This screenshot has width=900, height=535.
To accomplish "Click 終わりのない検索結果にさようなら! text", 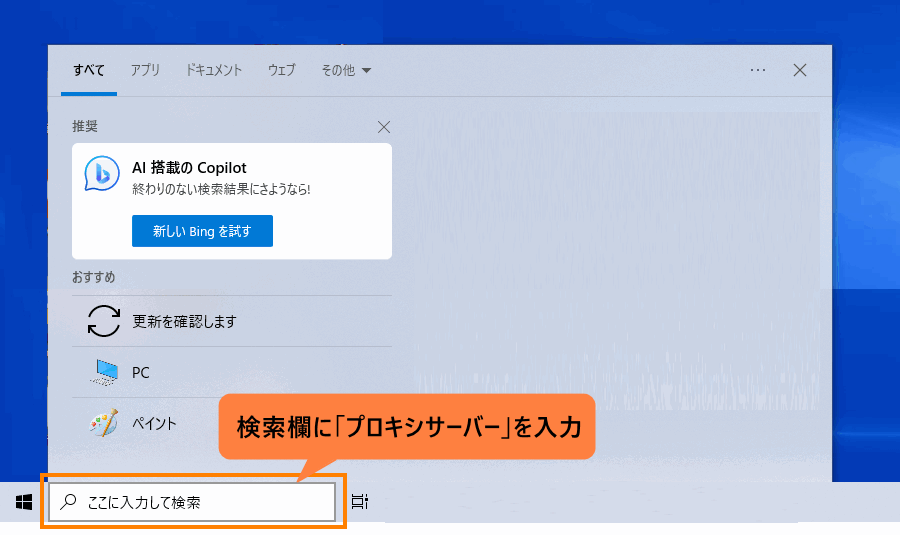I will click(221, 189).
